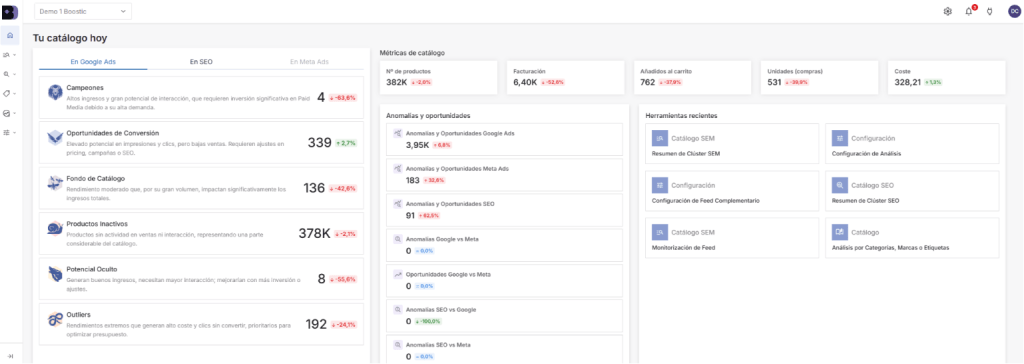Click the Métricas de catálogo heading
This screenshot has width=1024, height=364.
click(x=413, y=52)
